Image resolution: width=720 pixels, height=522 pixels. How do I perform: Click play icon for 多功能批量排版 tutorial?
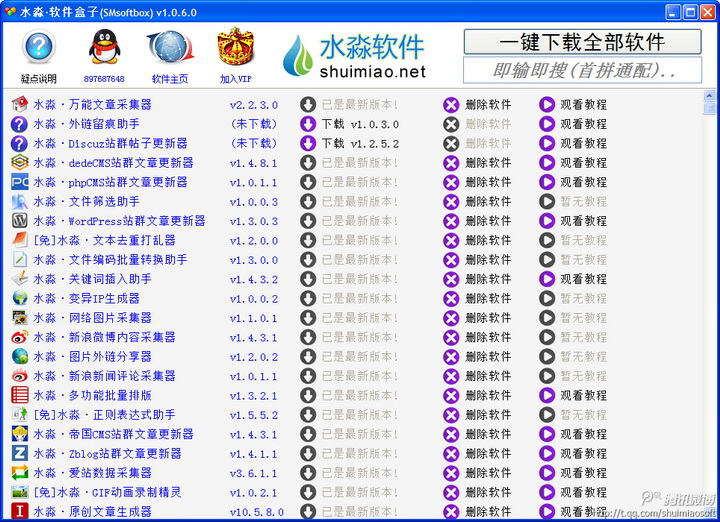(546, 395)
